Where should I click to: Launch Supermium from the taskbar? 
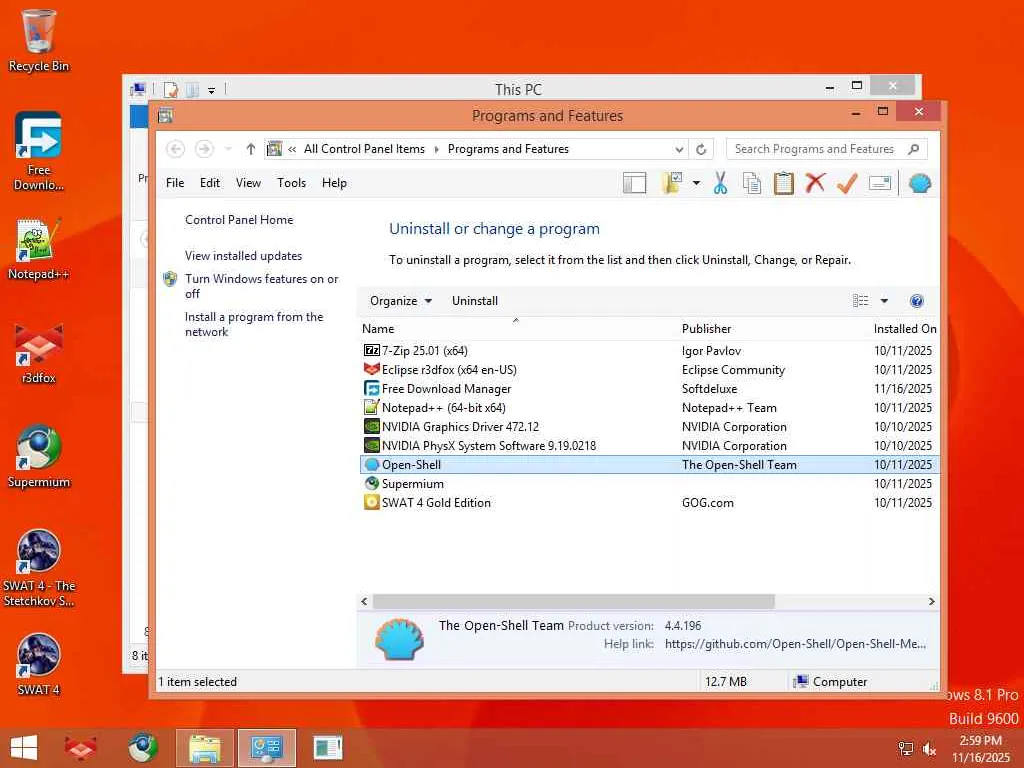pos(142,748)
